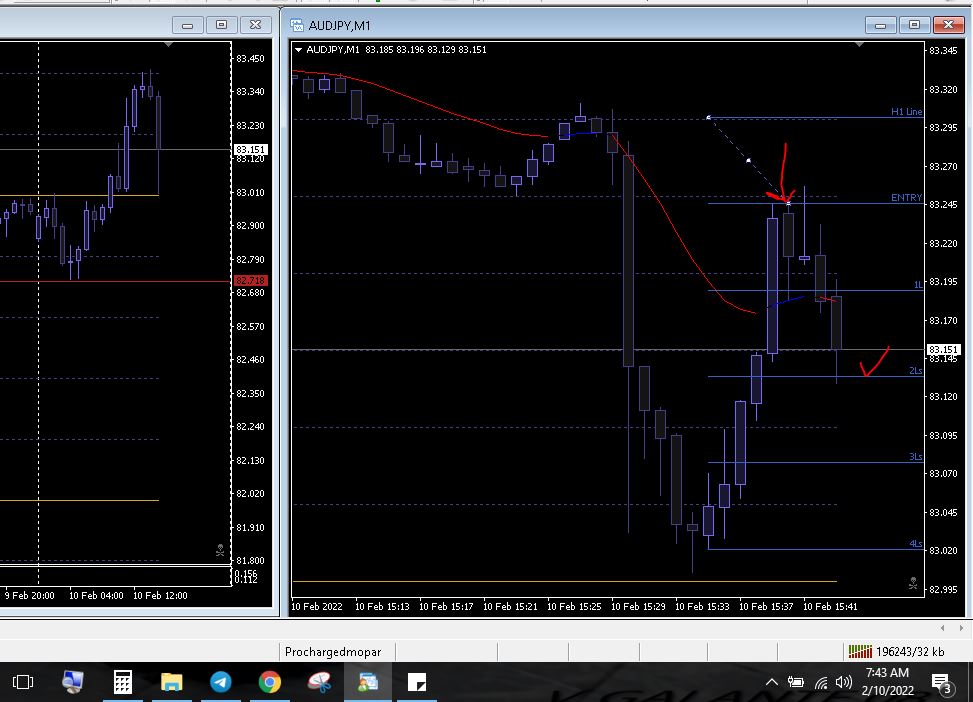The height and width of the screenshot is (702, 973).
Task: Click the skull icon on left chart
Action: (x=220, y=550)
